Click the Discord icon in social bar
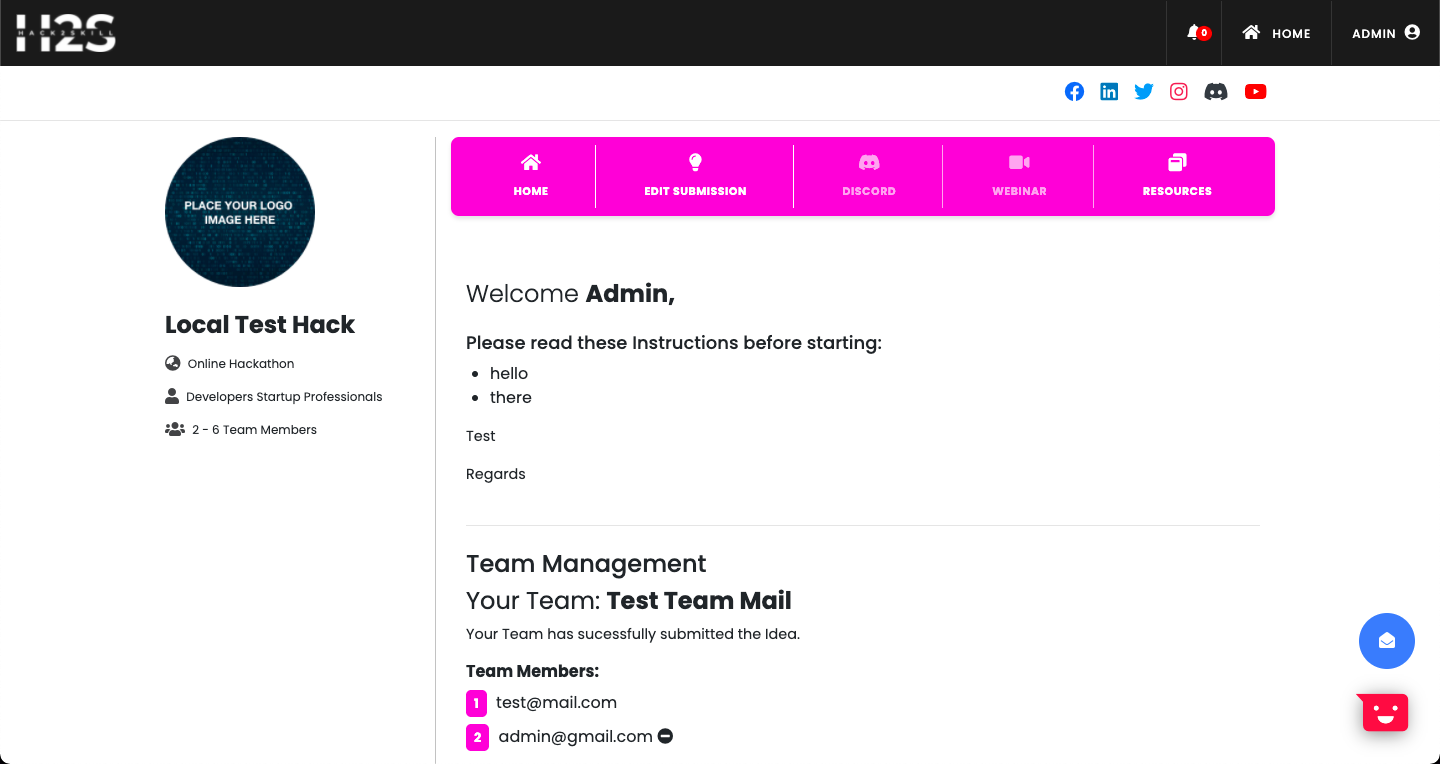 1216,92
